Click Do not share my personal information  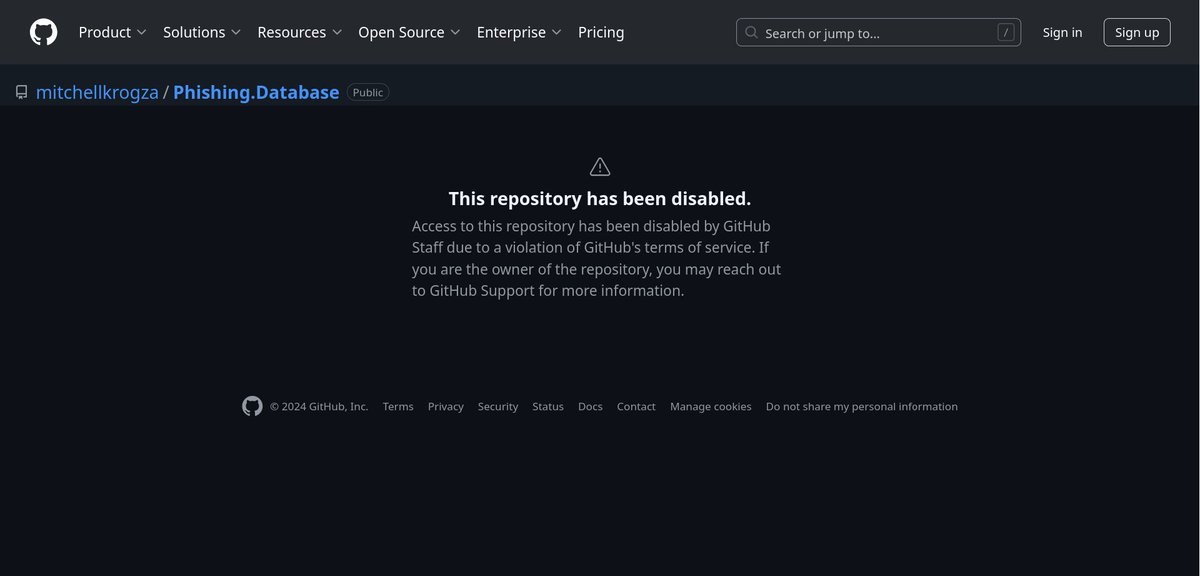click(862, 406)
